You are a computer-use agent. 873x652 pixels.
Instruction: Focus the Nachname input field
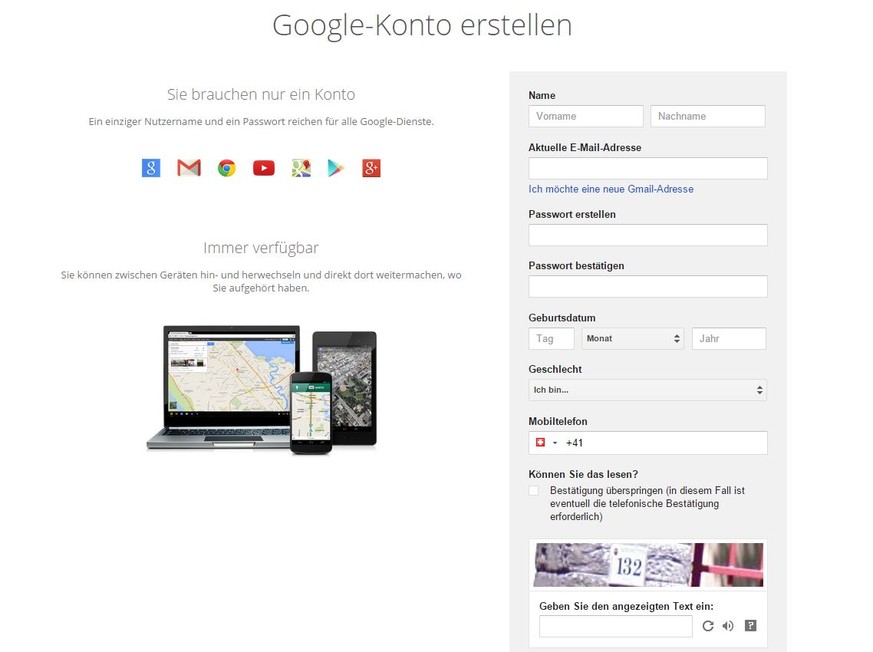[x=708, y=116]
